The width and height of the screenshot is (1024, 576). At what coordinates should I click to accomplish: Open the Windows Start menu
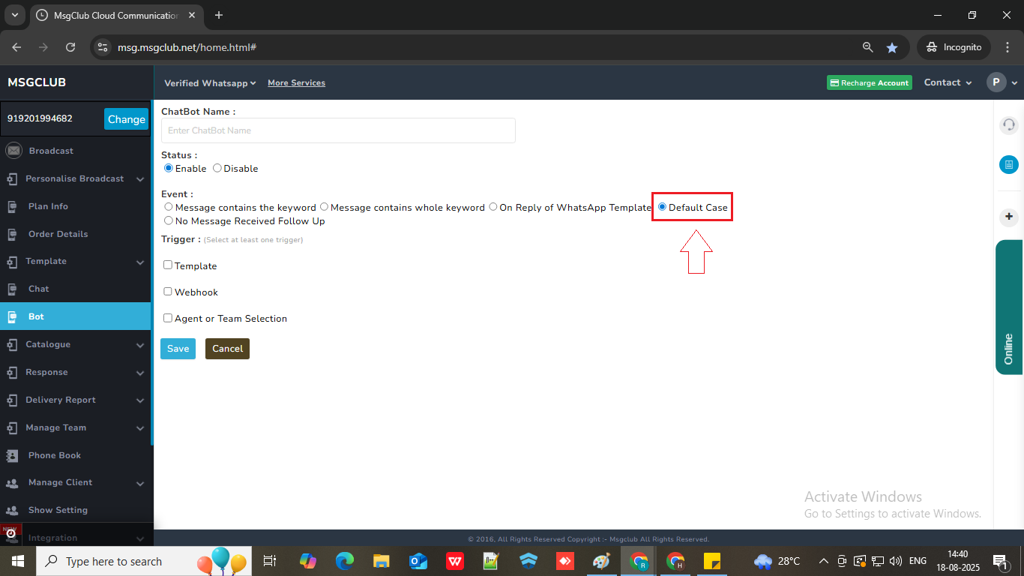click(x=18, y=561)
